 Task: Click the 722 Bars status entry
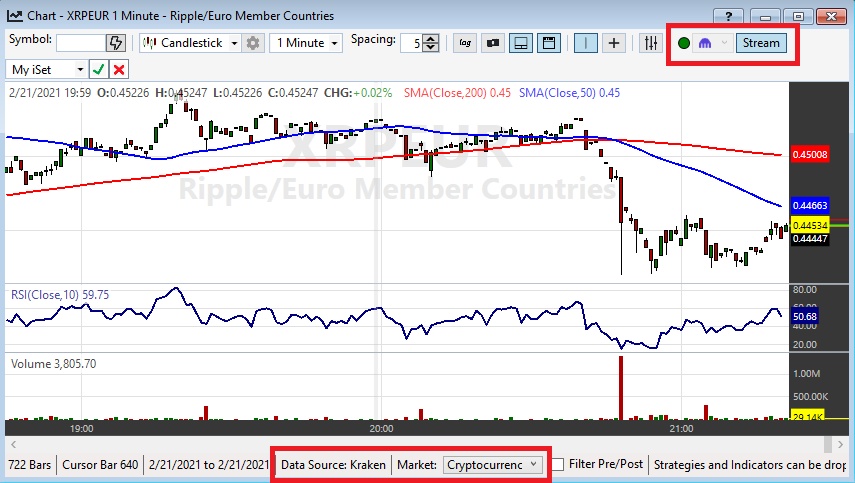29,465
